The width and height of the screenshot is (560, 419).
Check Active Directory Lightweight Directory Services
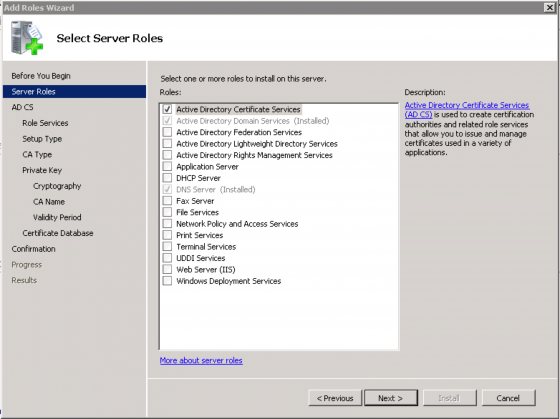pyautogui.click(x=167, y=144)
